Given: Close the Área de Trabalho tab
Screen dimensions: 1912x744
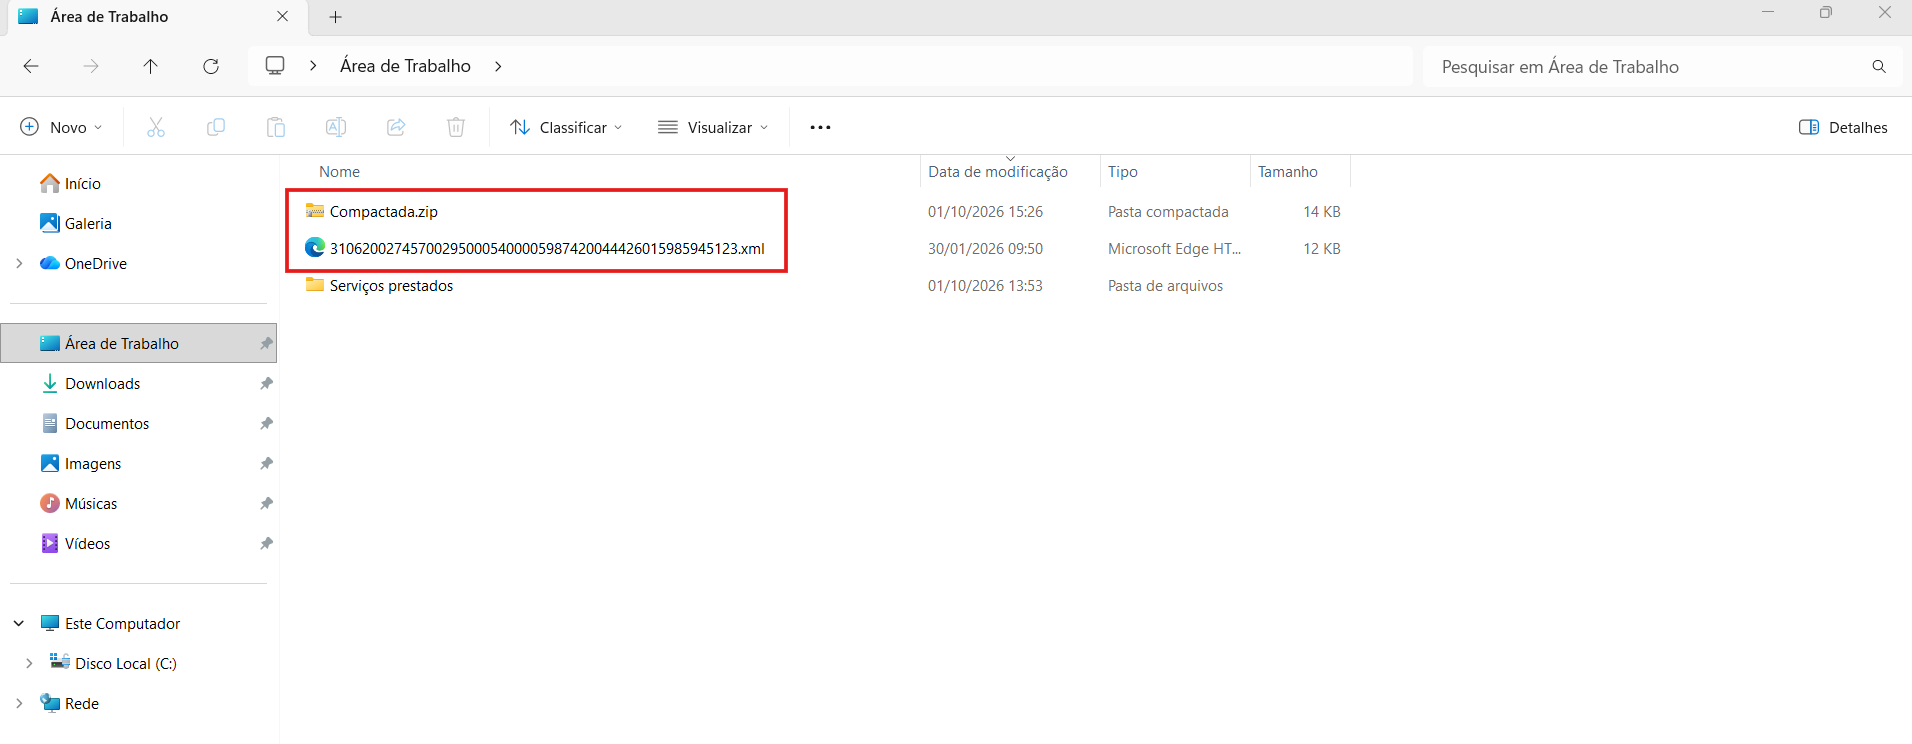Looking at the screenshot, I should (283, 17).
